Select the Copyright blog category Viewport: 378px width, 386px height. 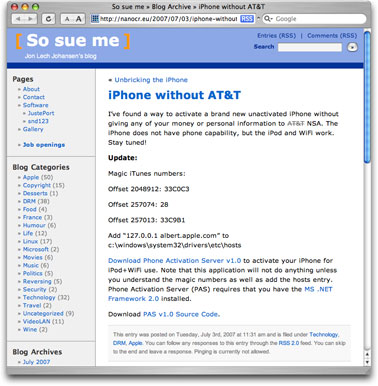pos(37,185)
